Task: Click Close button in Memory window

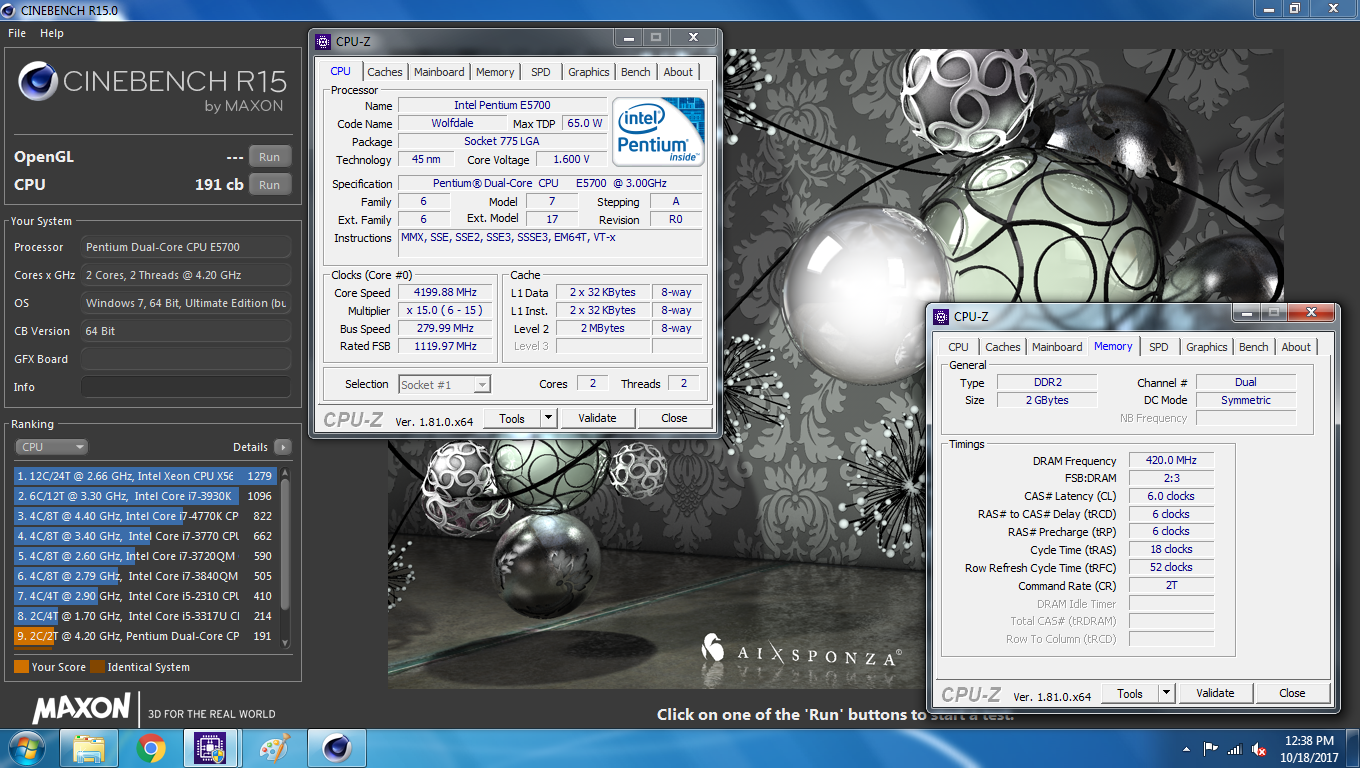Action: [1292, 694]
